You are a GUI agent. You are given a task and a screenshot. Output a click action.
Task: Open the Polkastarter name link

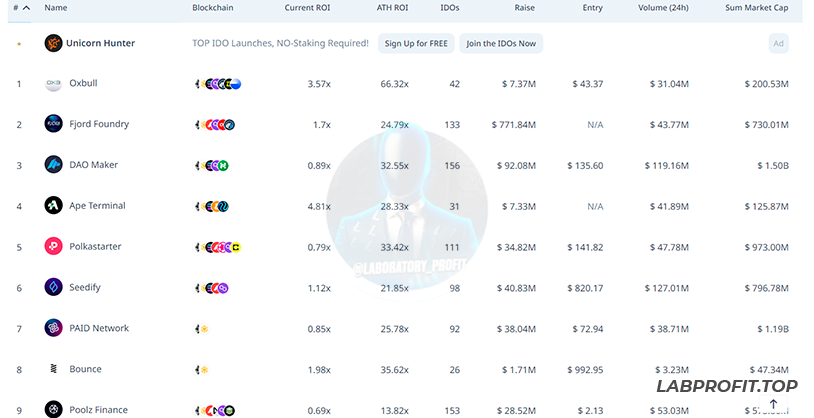(x=95, y=247)
